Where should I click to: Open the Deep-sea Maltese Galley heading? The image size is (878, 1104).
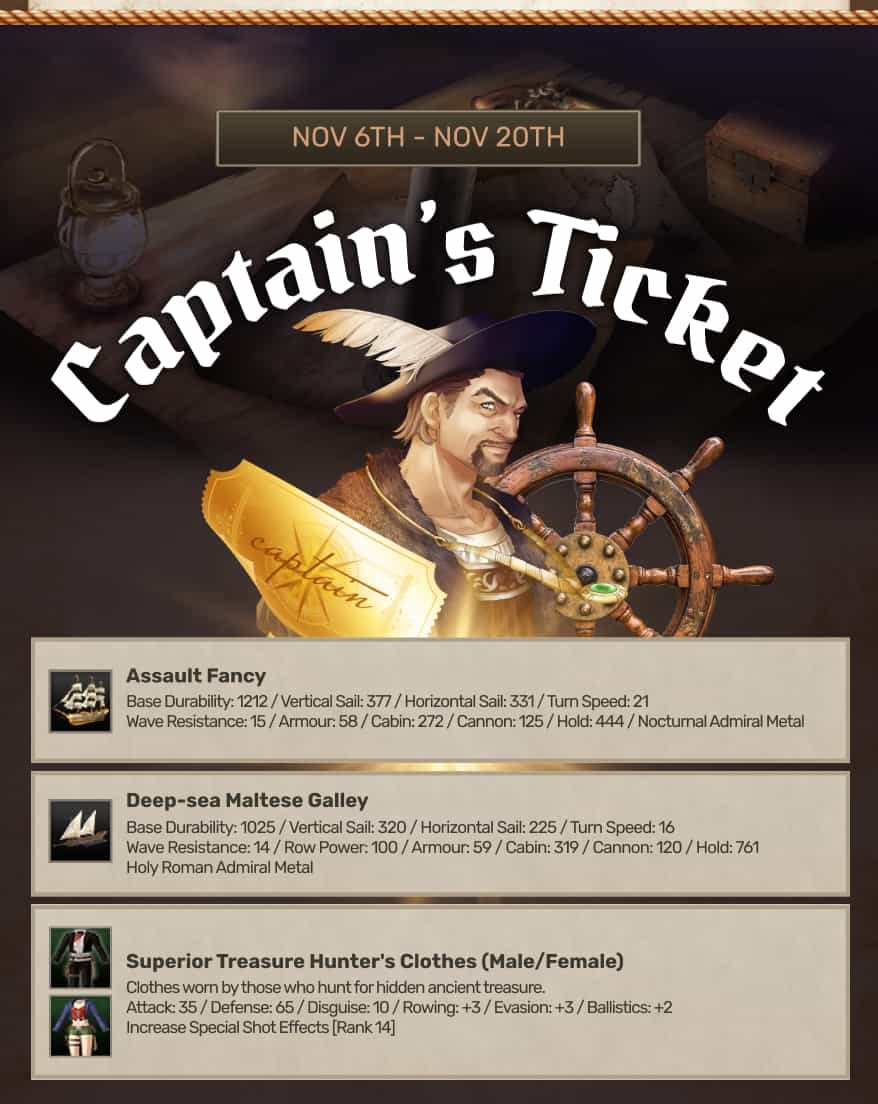[x=247, y=801]
